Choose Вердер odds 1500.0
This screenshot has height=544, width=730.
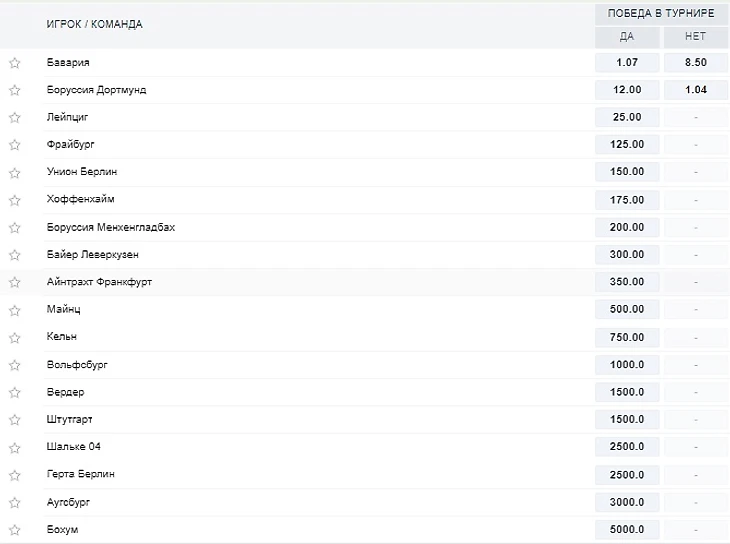(x=627, y=392)
